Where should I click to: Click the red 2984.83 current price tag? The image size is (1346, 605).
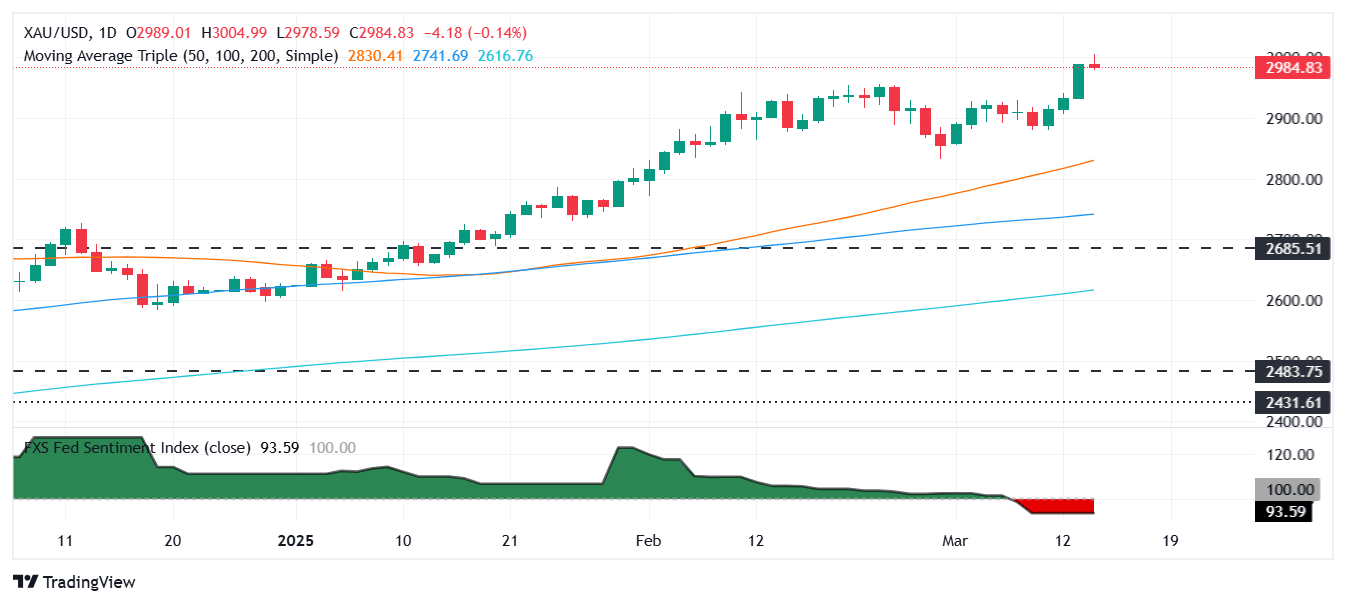1292,67
